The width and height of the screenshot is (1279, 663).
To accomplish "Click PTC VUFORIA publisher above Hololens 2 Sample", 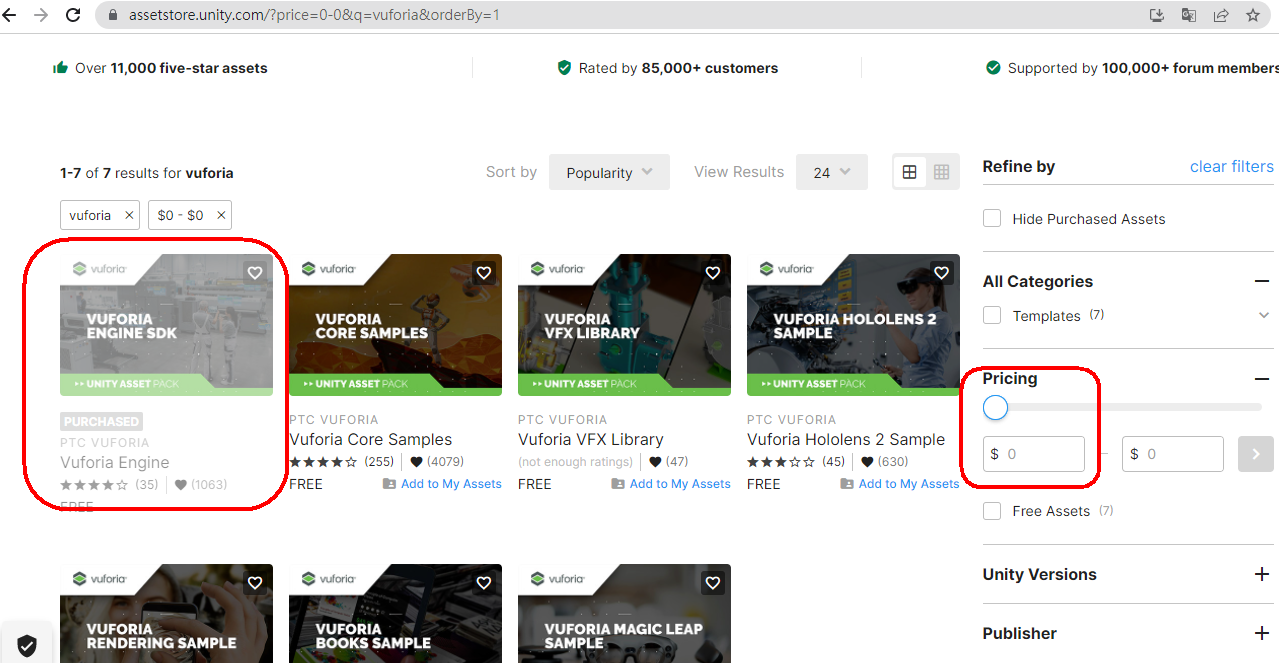I will 791,419.
